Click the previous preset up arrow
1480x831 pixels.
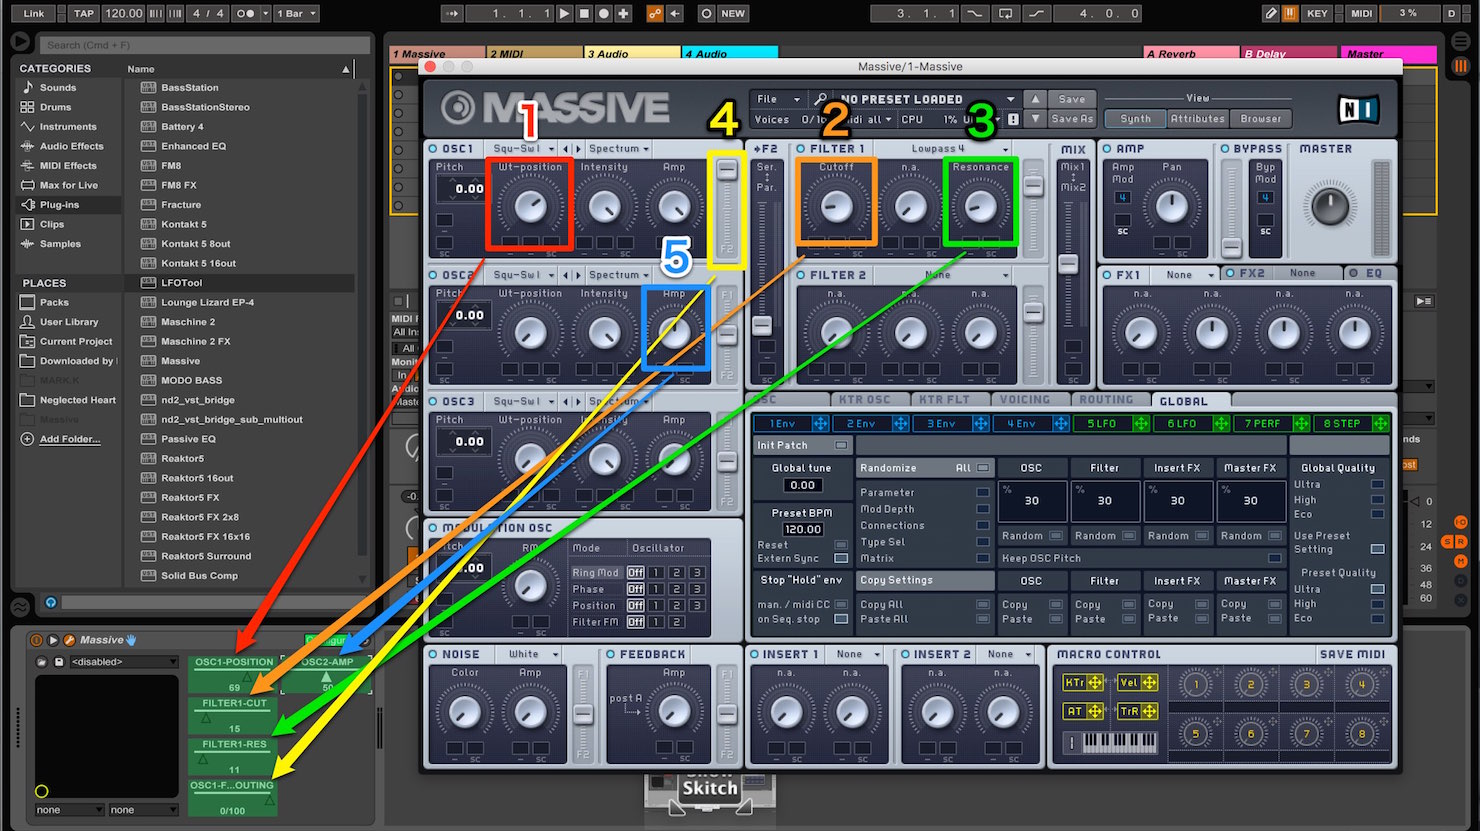pyautogui.click(x=1035, y=99)
